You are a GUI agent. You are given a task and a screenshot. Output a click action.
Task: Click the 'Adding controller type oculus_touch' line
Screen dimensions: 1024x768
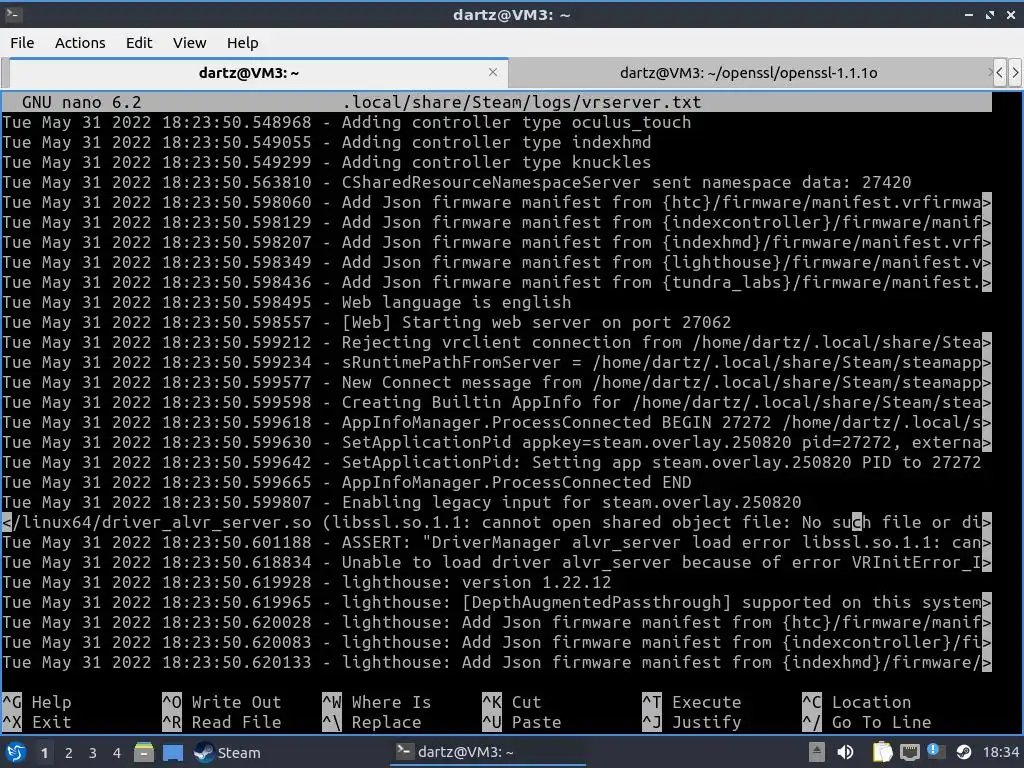point(346,122)
